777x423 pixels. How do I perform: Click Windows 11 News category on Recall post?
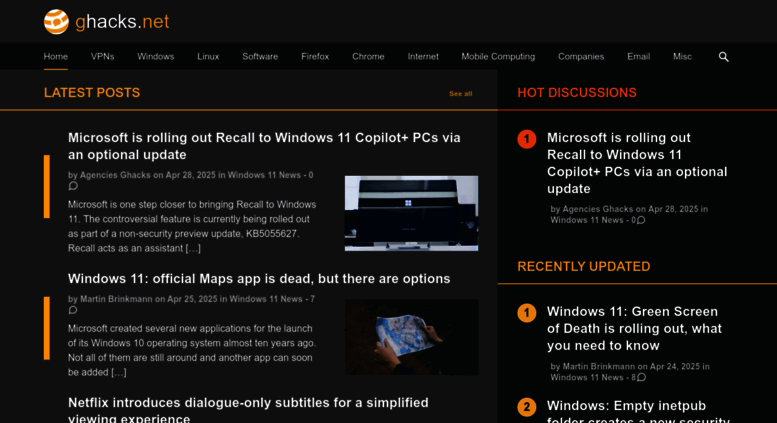(x=264, y=175)
